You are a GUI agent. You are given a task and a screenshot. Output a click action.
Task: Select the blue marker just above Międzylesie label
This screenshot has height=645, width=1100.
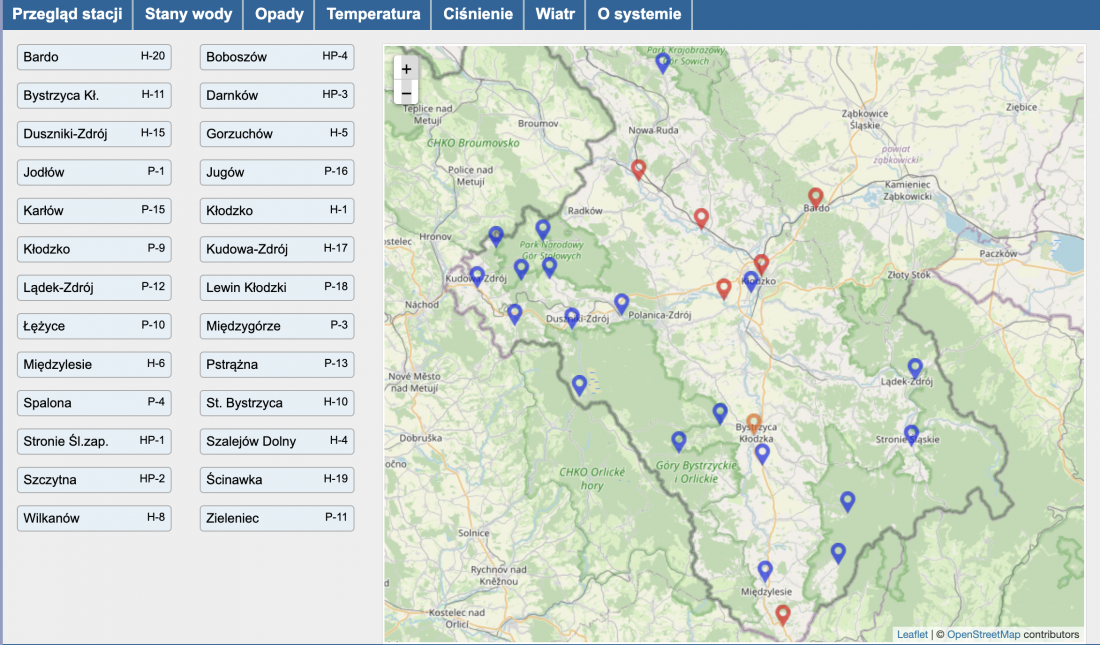point(765,571)
